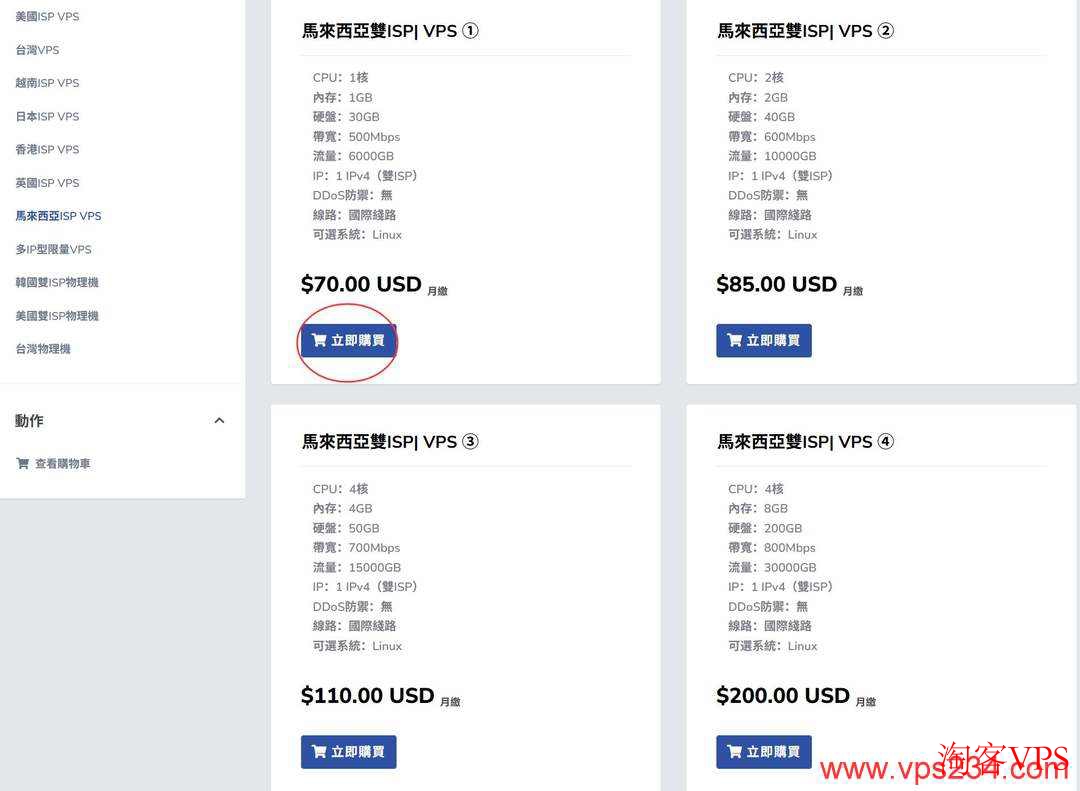Open the 台灣VPS category
Image resolution: width=1080 pixels, height=791 pixels.
[37, 49]
